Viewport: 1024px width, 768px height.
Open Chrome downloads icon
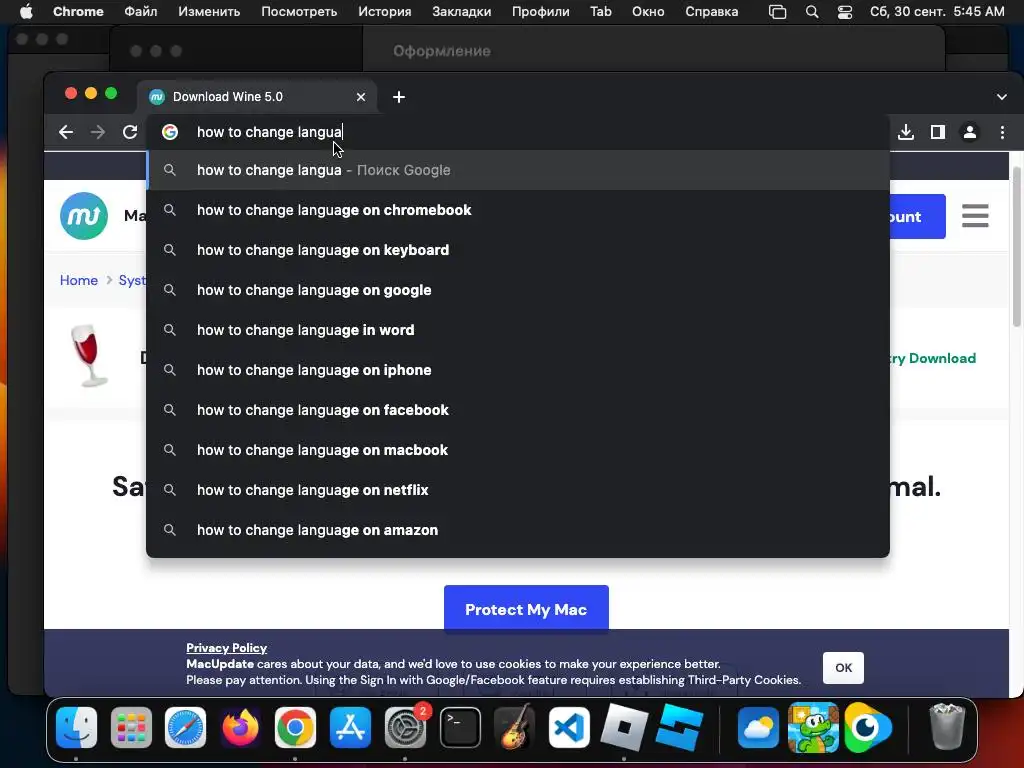coord(906,133)
